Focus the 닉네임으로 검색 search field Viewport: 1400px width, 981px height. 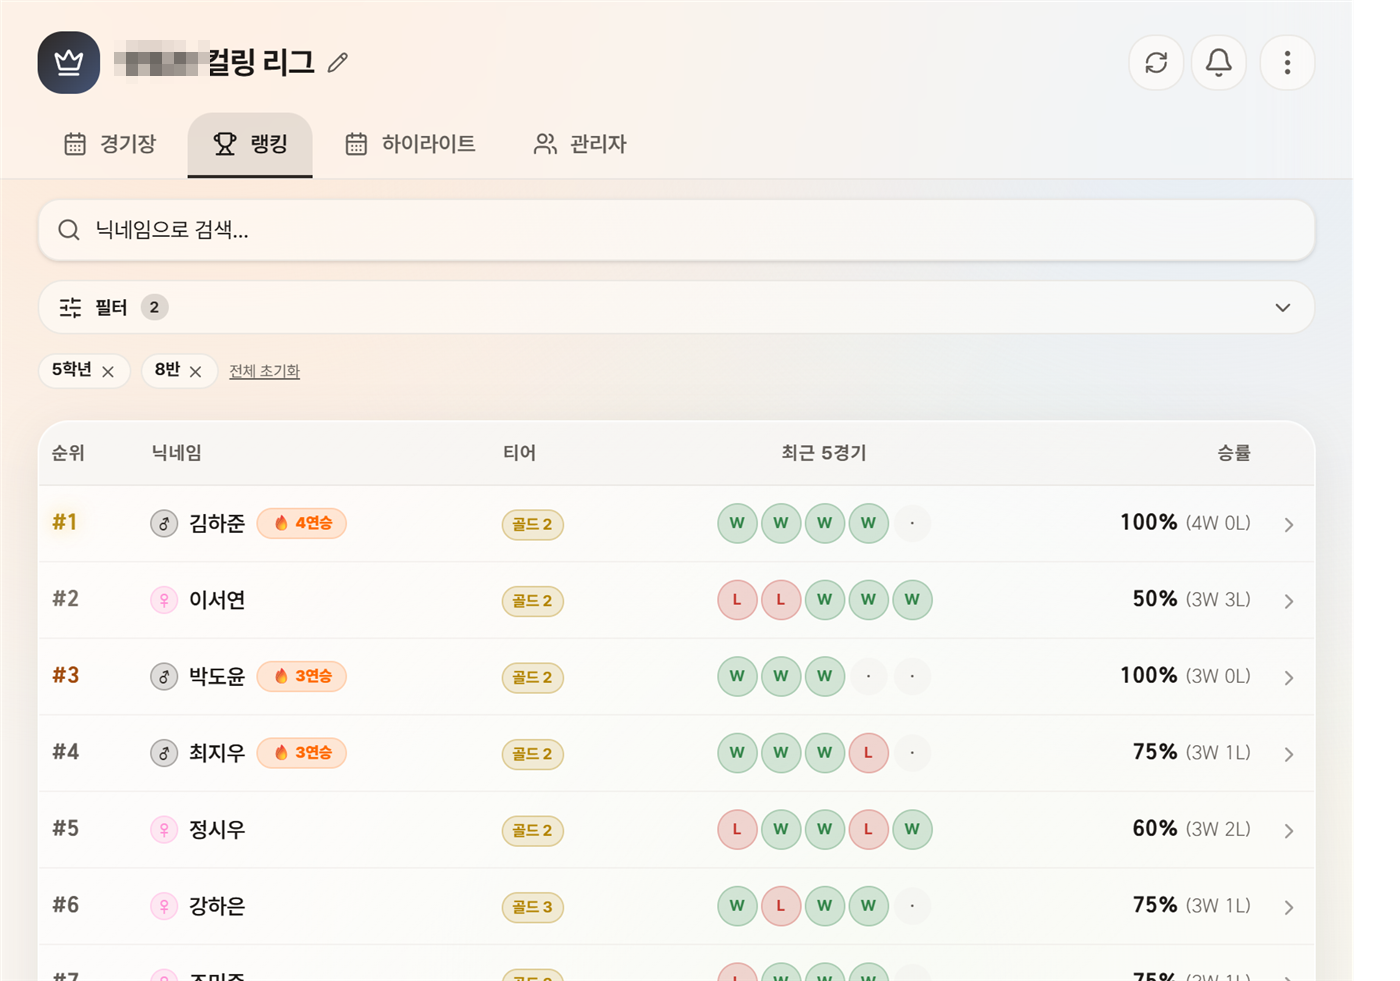[676, 230]
